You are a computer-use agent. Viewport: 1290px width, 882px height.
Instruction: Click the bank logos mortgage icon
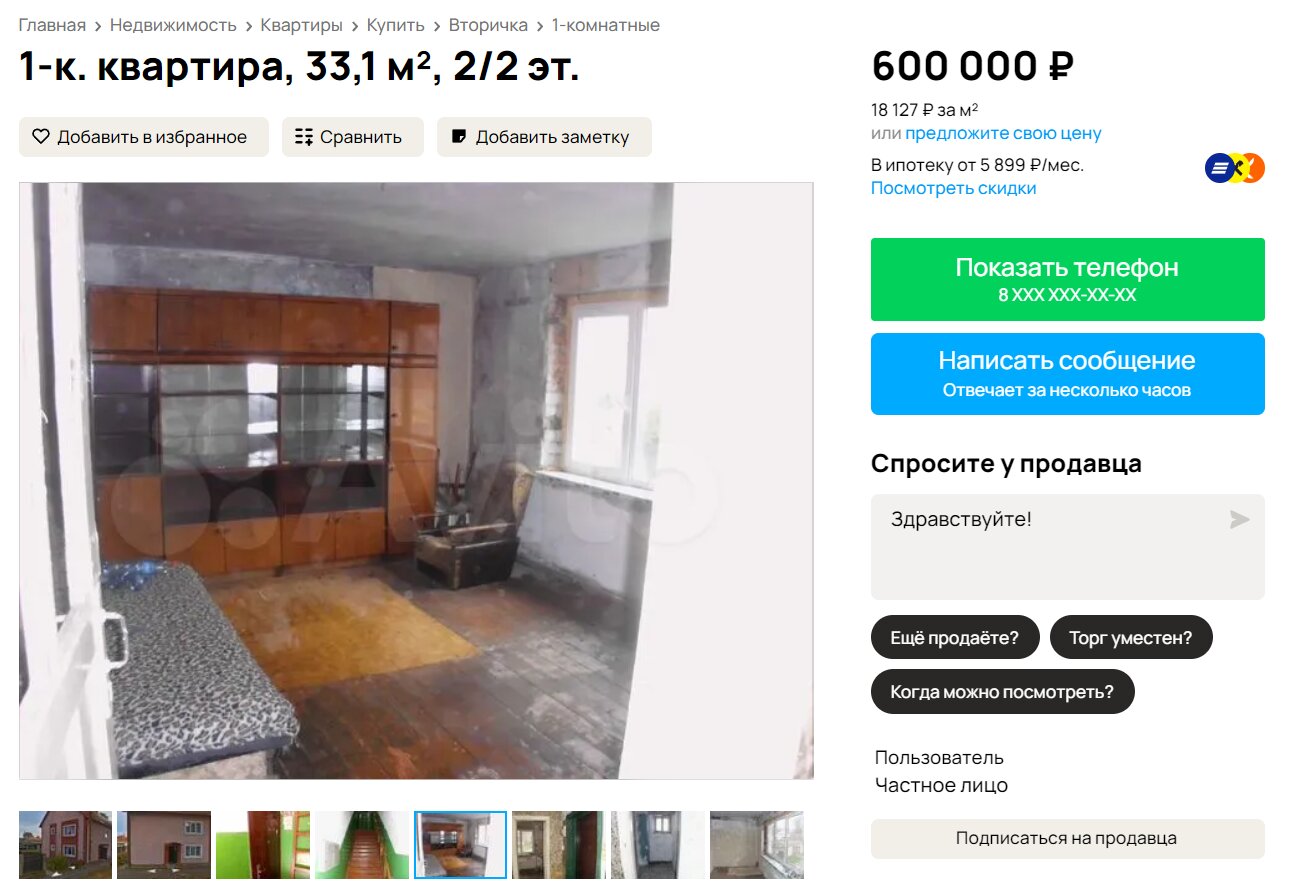pyautogui.click(x=1235, y=169)
